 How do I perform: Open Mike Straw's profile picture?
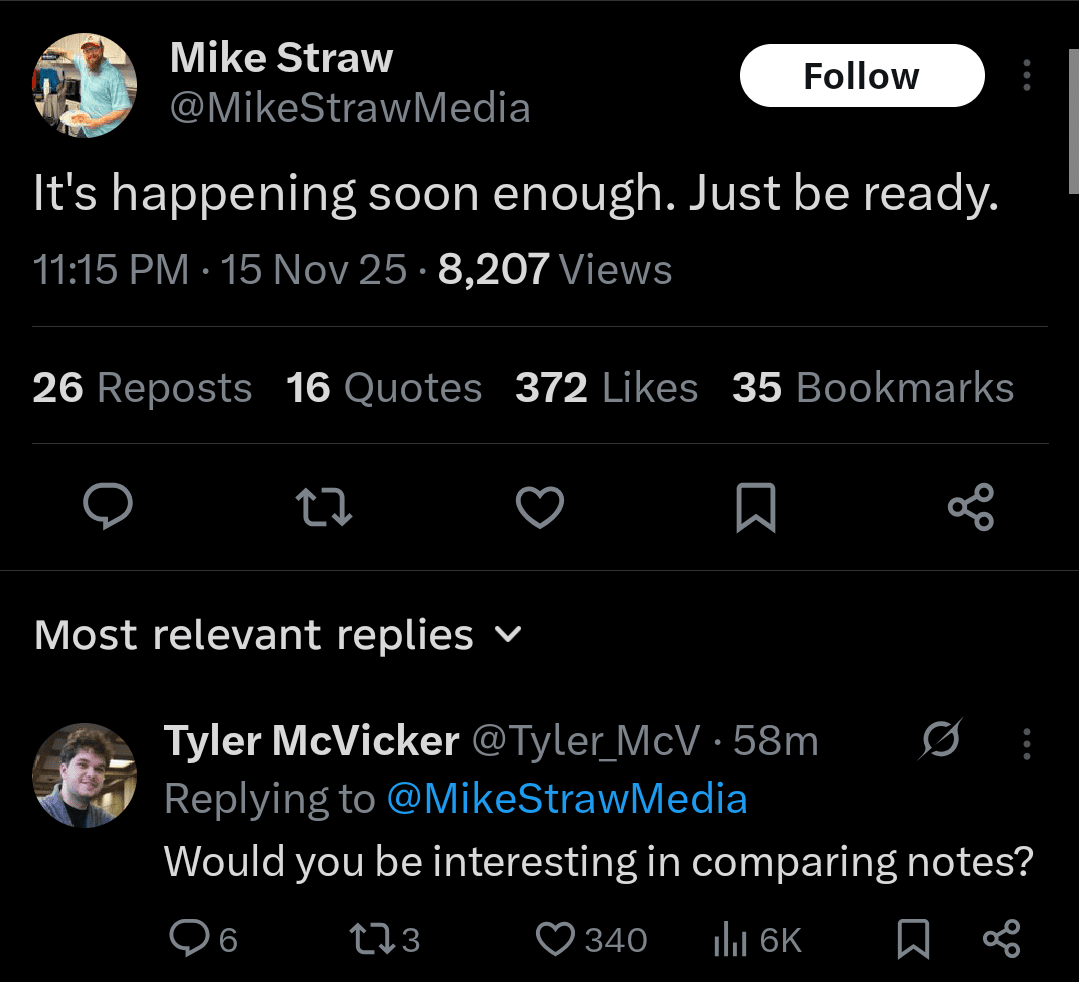[x=85, y=85]
